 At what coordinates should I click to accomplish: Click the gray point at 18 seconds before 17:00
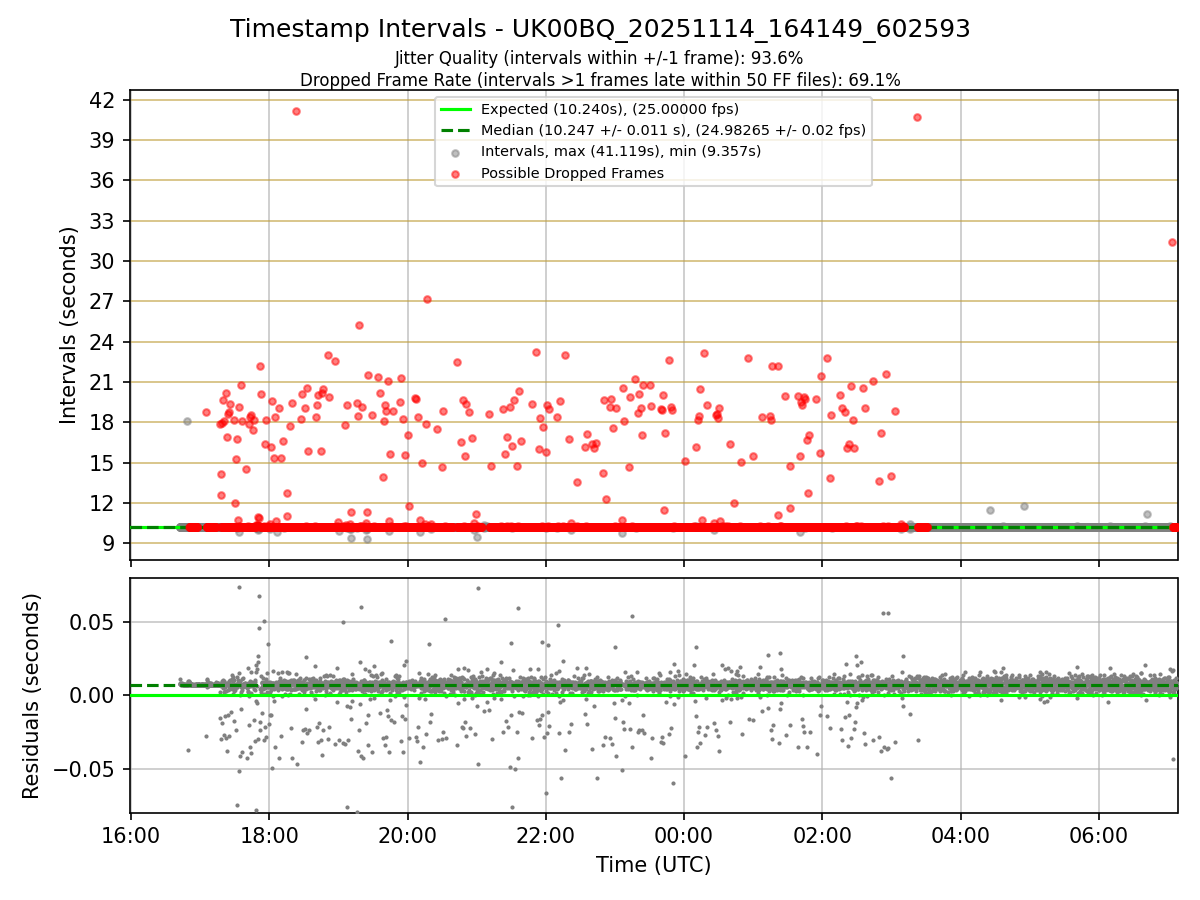click(x=187, y=421)
